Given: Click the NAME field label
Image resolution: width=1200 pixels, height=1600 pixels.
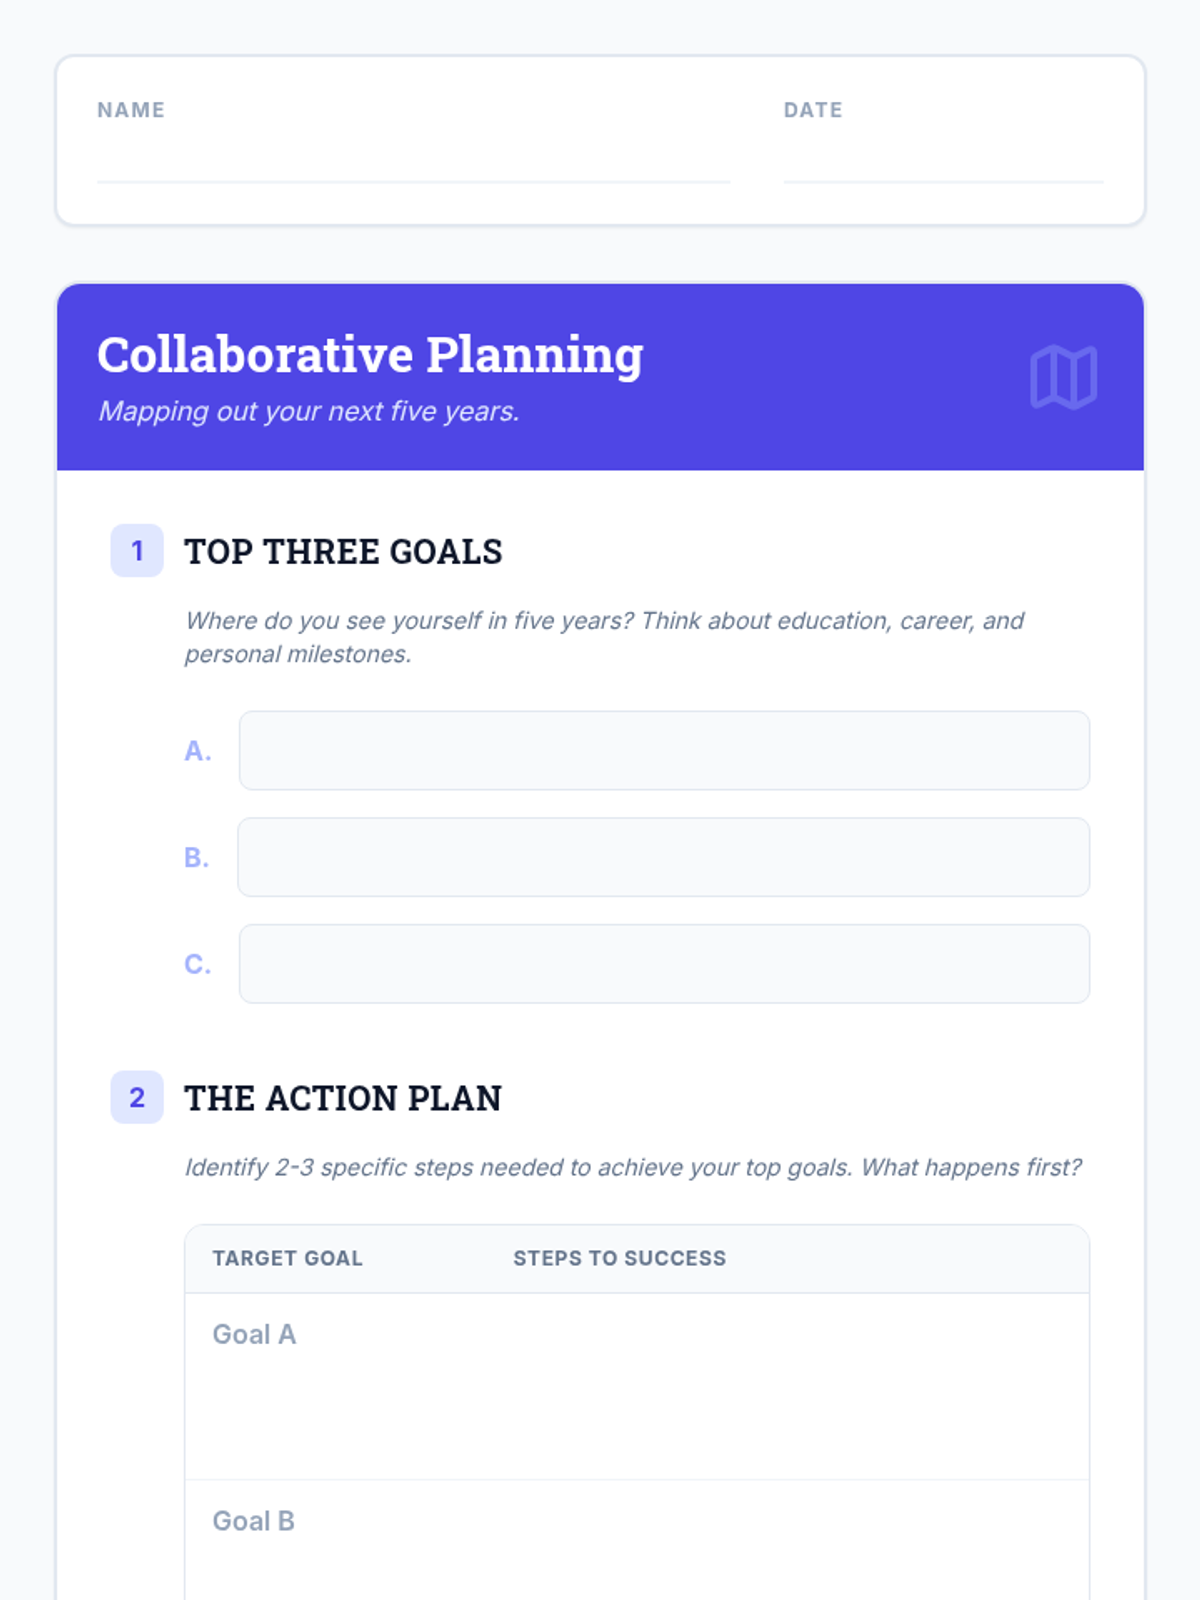Looking at the screenshot, I should click(x=131, y=110).
